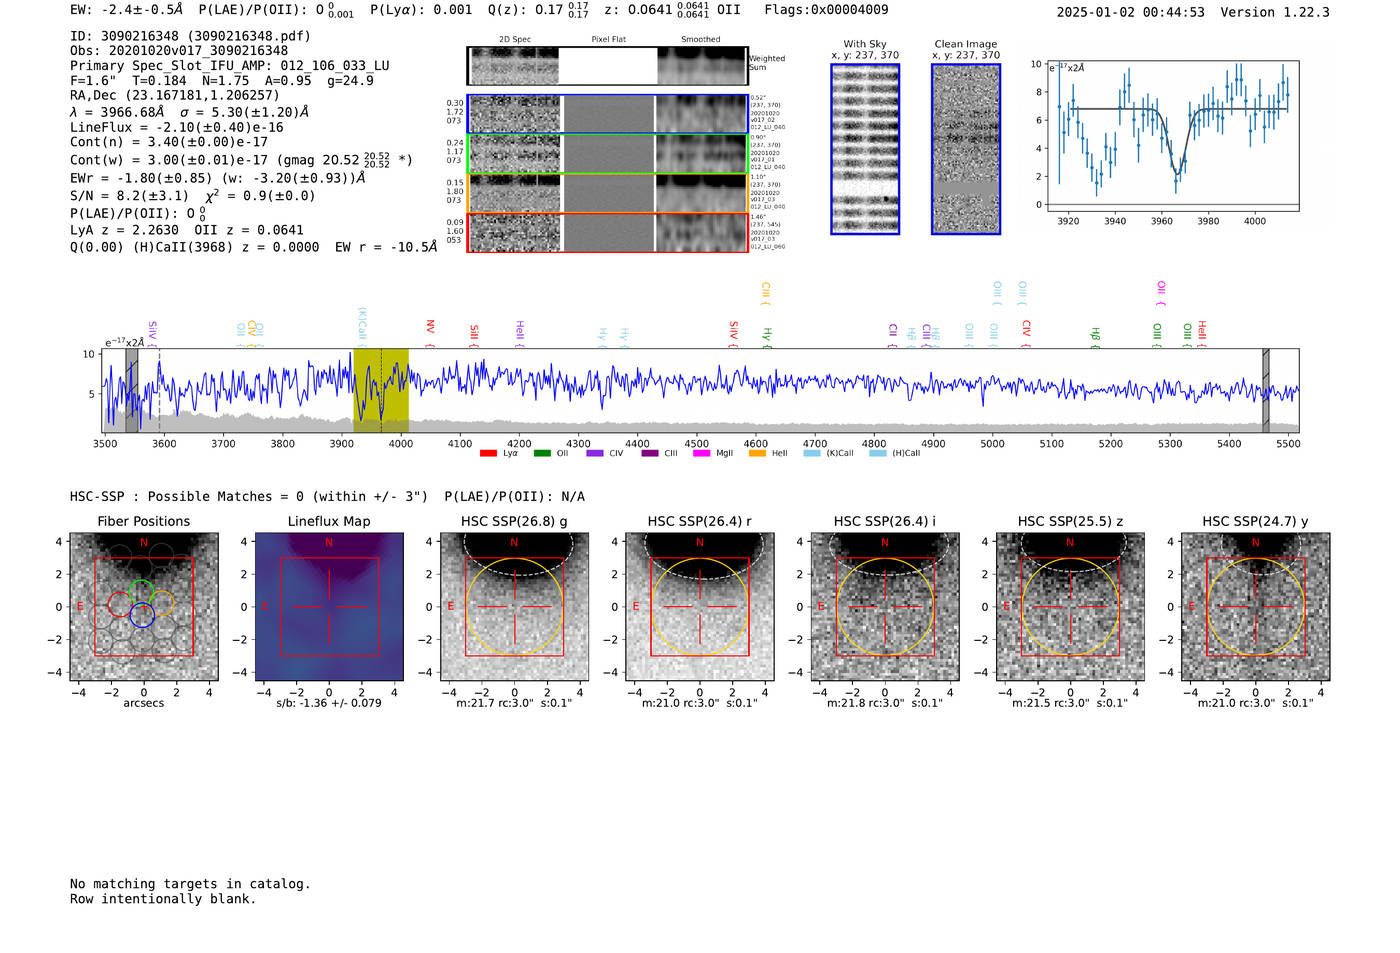Click the Row intentionally blank text
This screenshot has height=953, width=1400.
pyautogui.click(x=163, y=899)
